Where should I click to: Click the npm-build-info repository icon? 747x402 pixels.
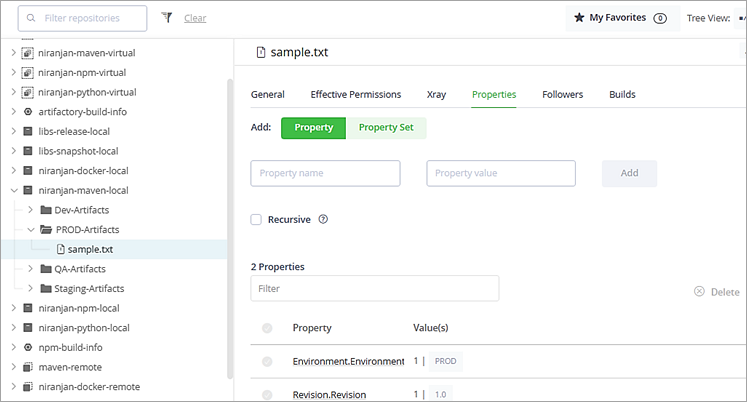28,347
